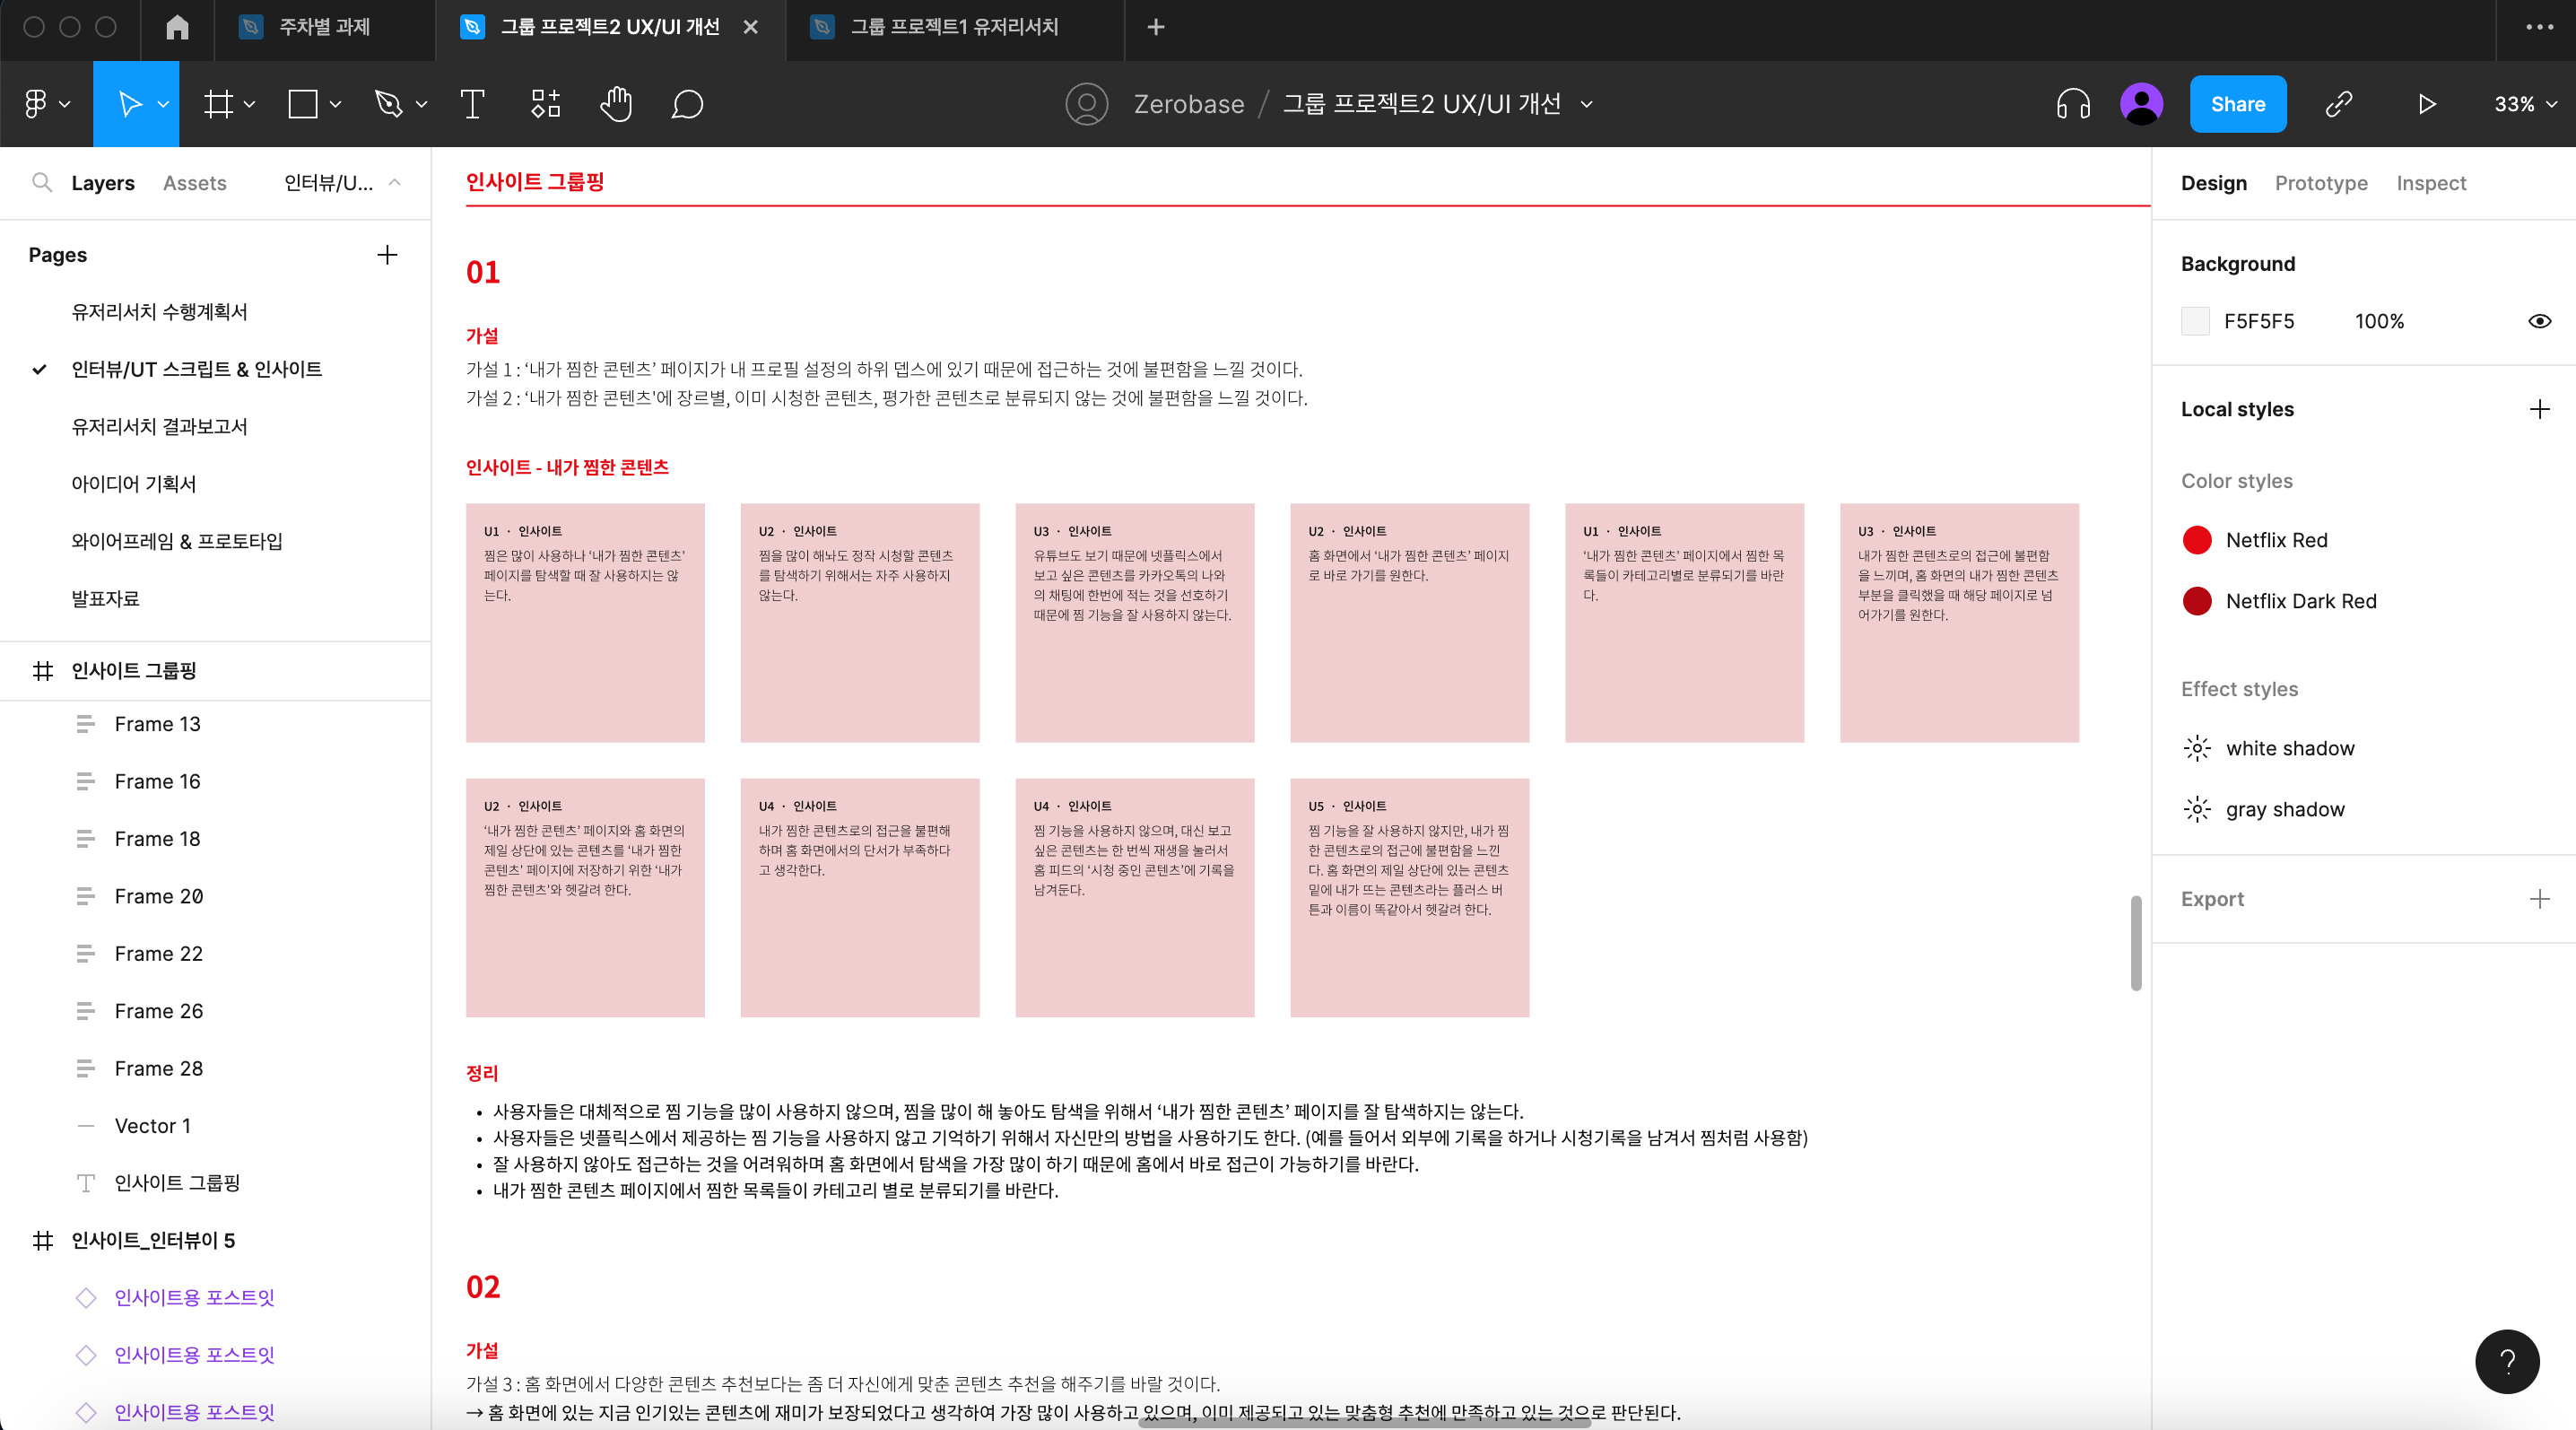Open the 유저리서치 결과보고서 page

(160, 426)
